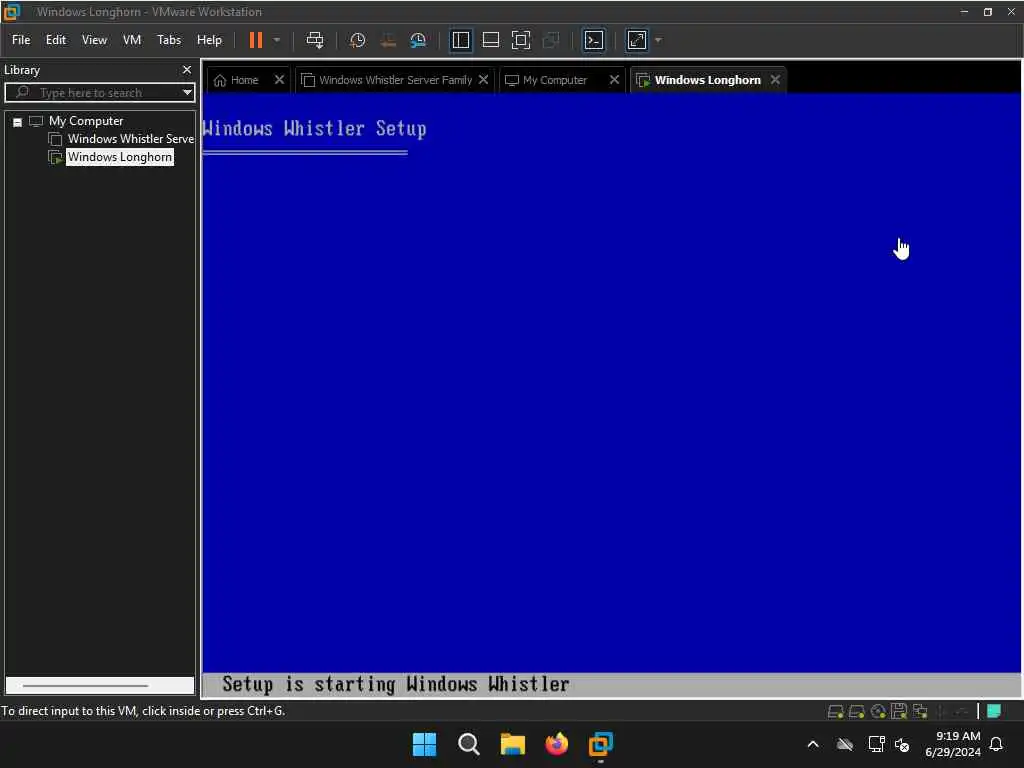Screen dimensions: 1024x768
Task: Close the Windows Whistler Server Family tab
Action: tap(483, 80)
